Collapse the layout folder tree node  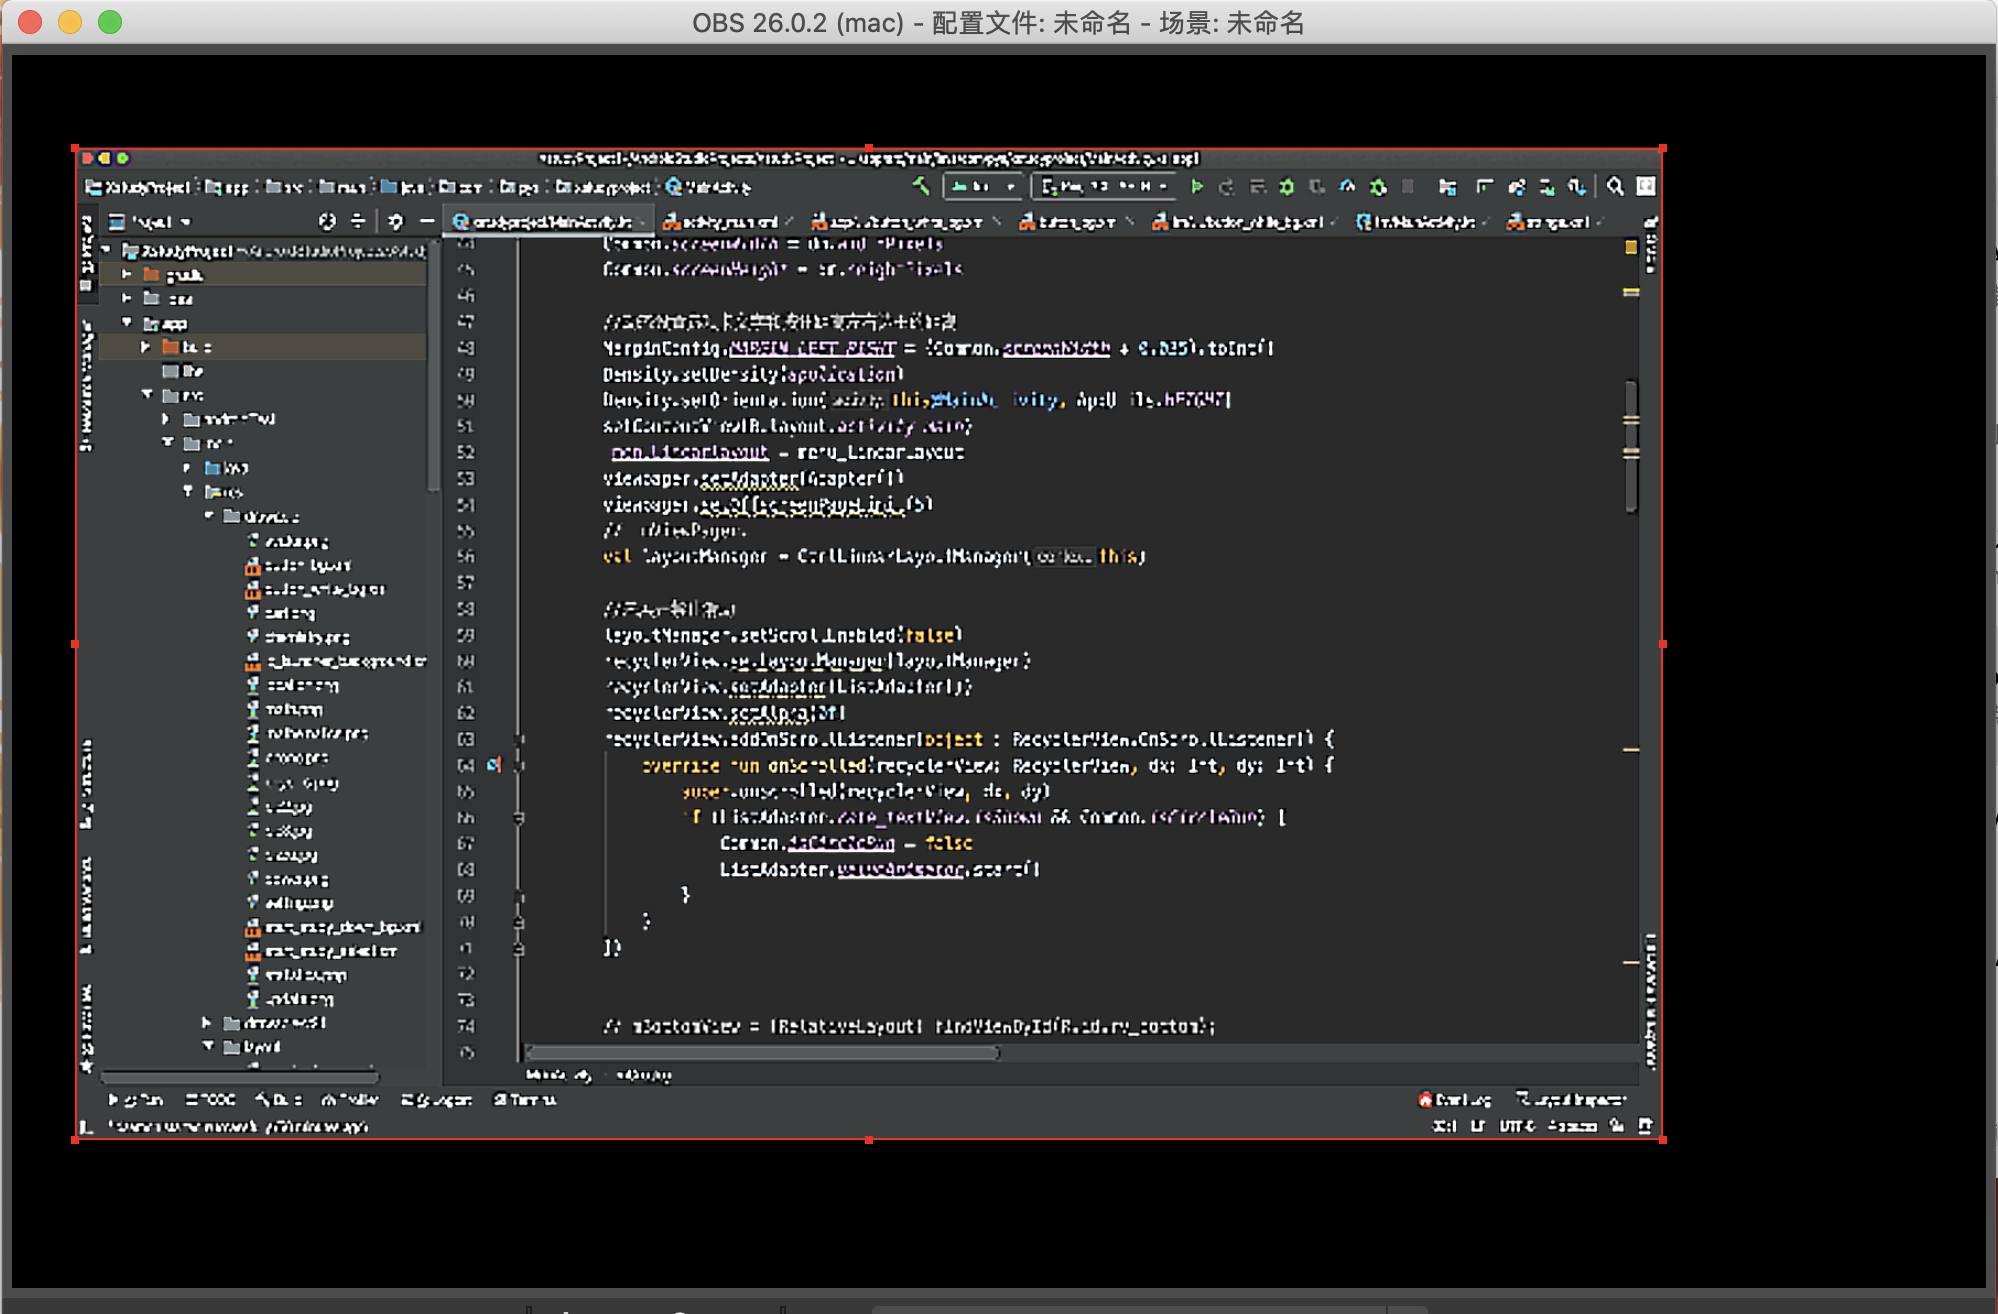click(x=208, y=1046)
